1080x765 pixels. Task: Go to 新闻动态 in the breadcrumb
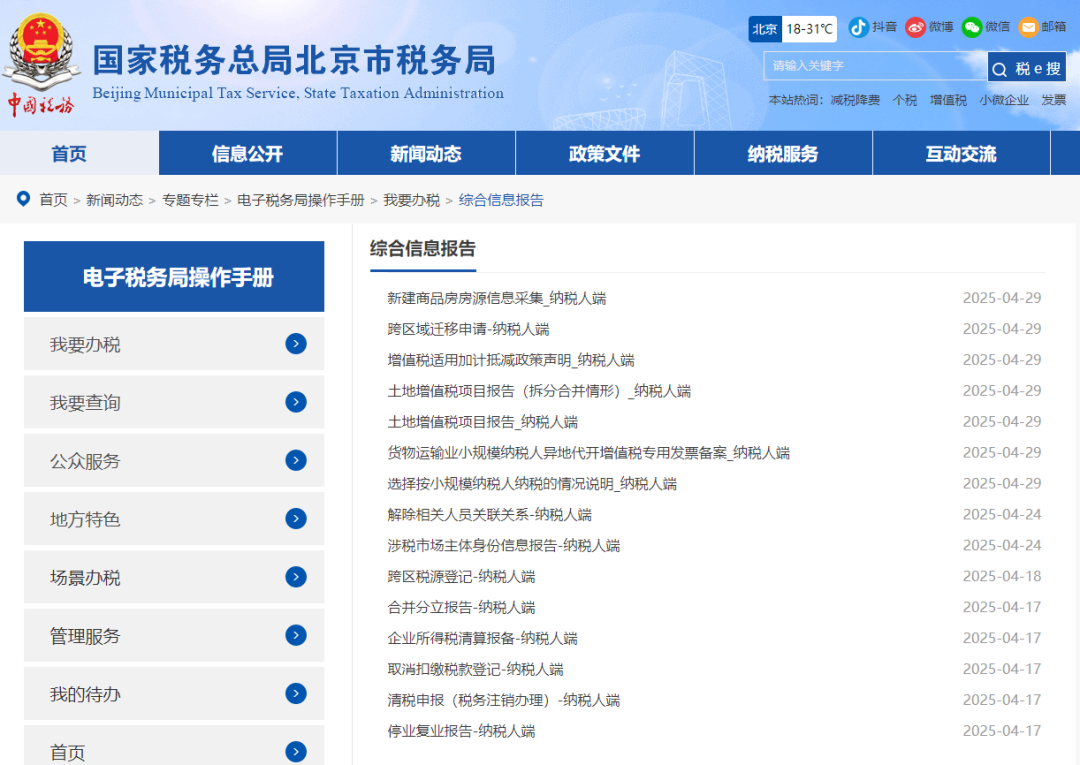114,200
